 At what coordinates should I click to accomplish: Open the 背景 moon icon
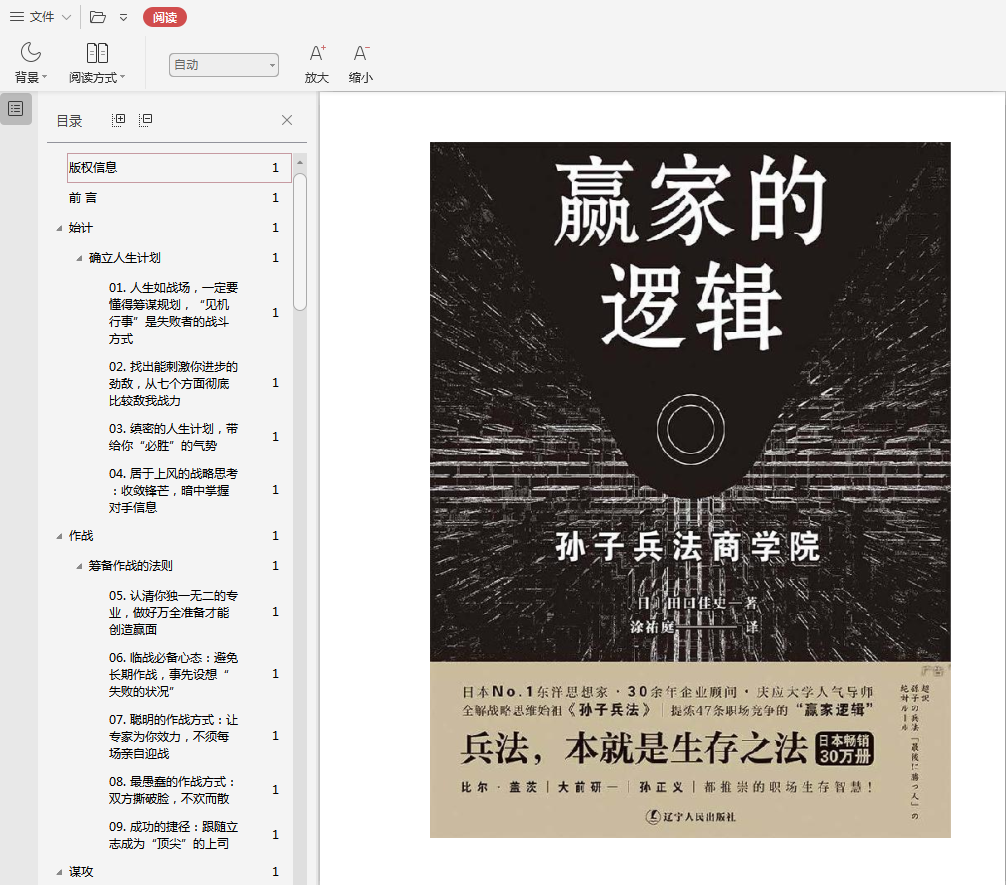(x=30, y=53)
